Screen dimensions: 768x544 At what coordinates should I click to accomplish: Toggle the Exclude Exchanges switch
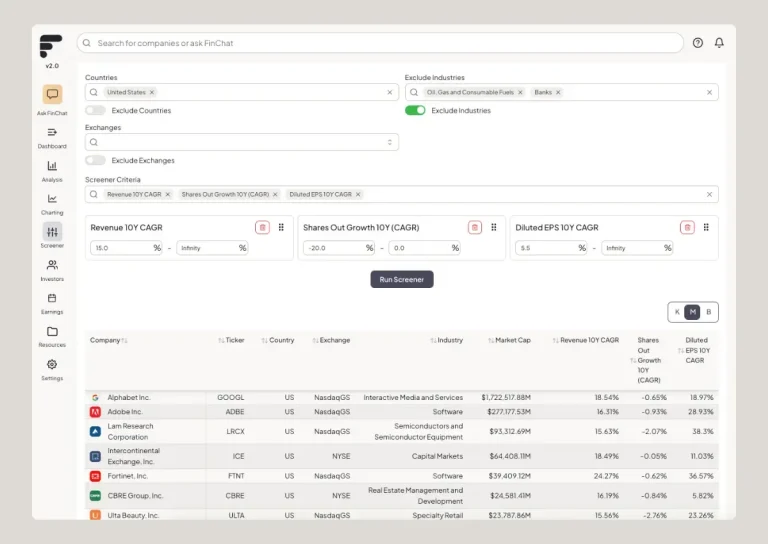click(x=95, y=160)
